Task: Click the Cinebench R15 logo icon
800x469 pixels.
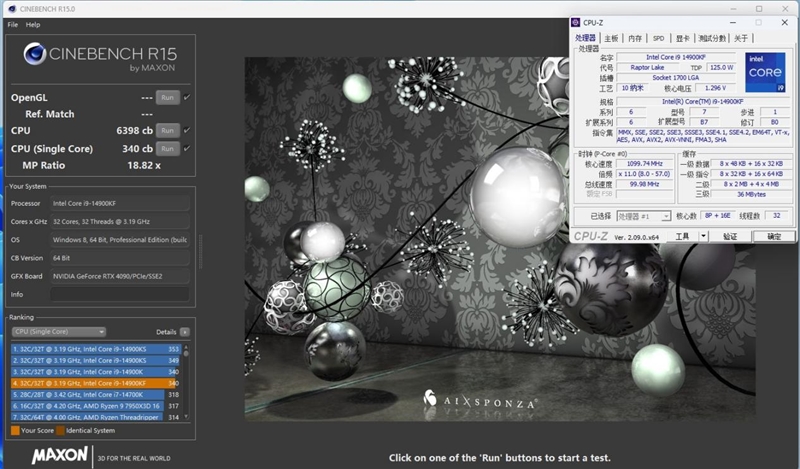Action: [35, 54]
